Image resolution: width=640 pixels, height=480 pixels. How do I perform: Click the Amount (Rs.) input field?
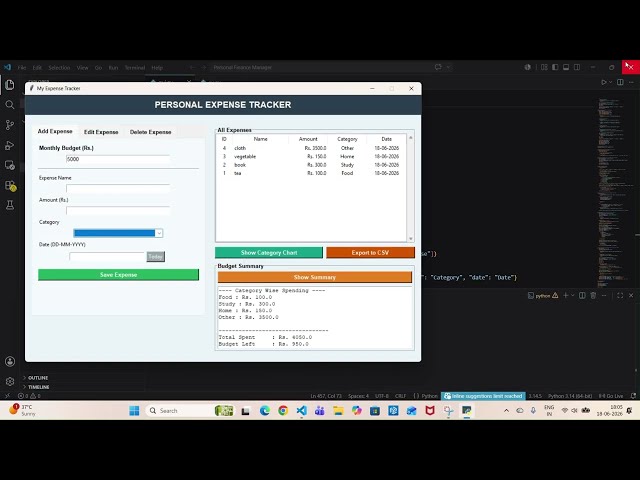[118, 211]
